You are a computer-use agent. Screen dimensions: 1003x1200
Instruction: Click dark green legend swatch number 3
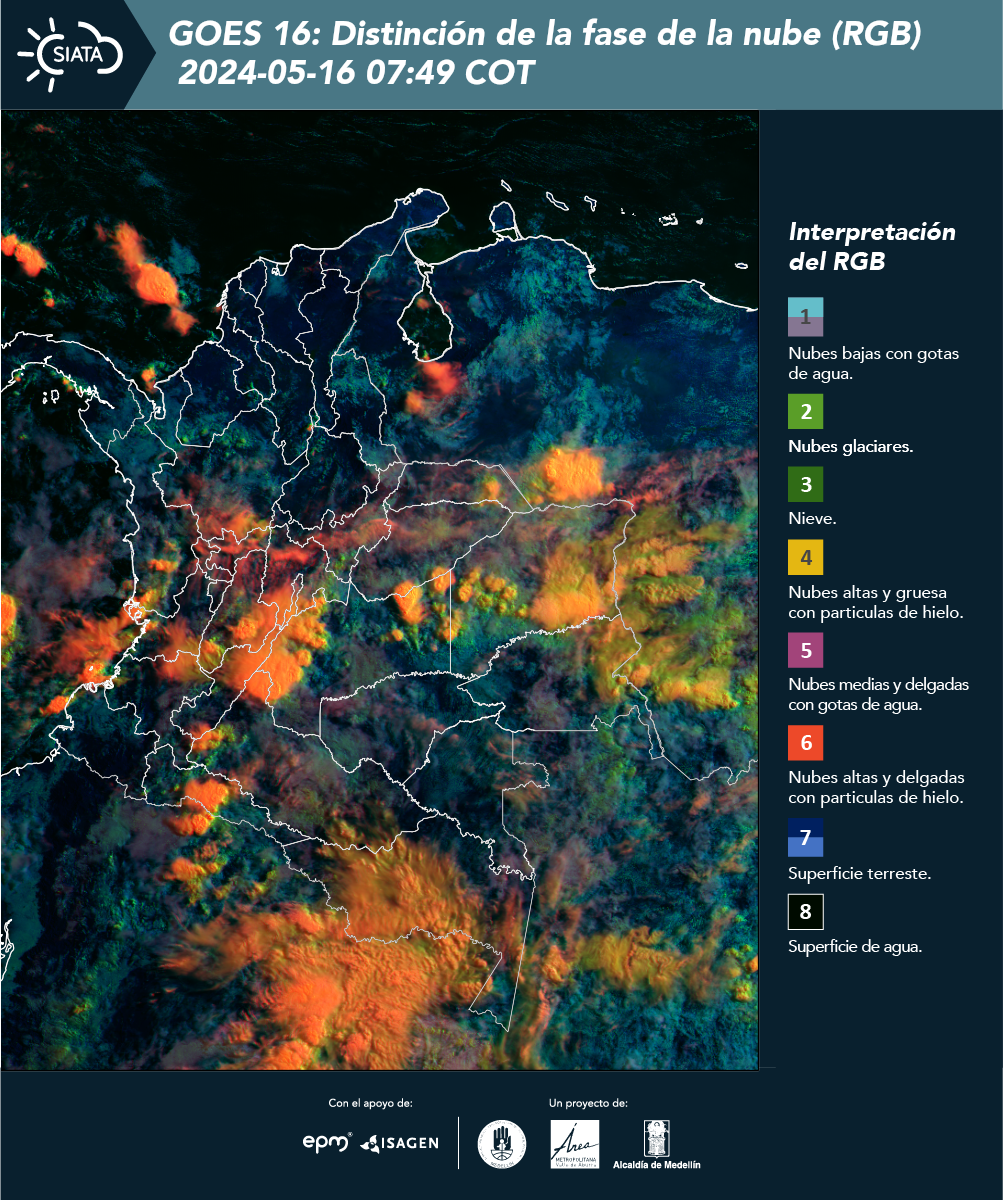click(806, 485)
